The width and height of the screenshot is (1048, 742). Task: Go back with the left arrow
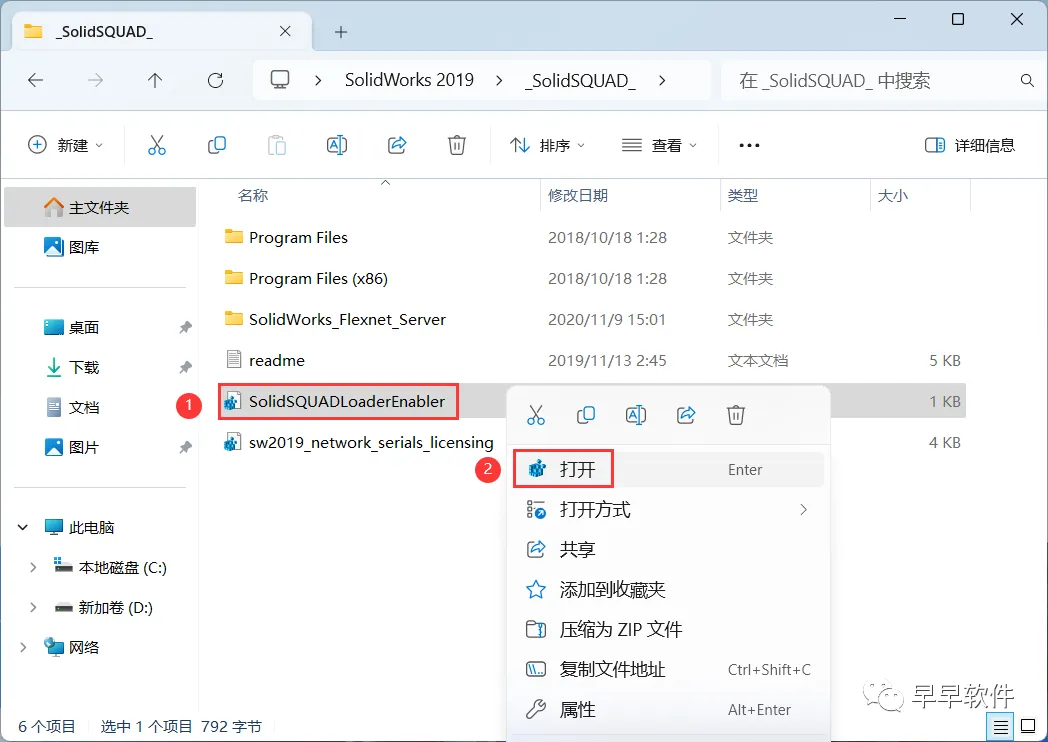tap(35, 81)
